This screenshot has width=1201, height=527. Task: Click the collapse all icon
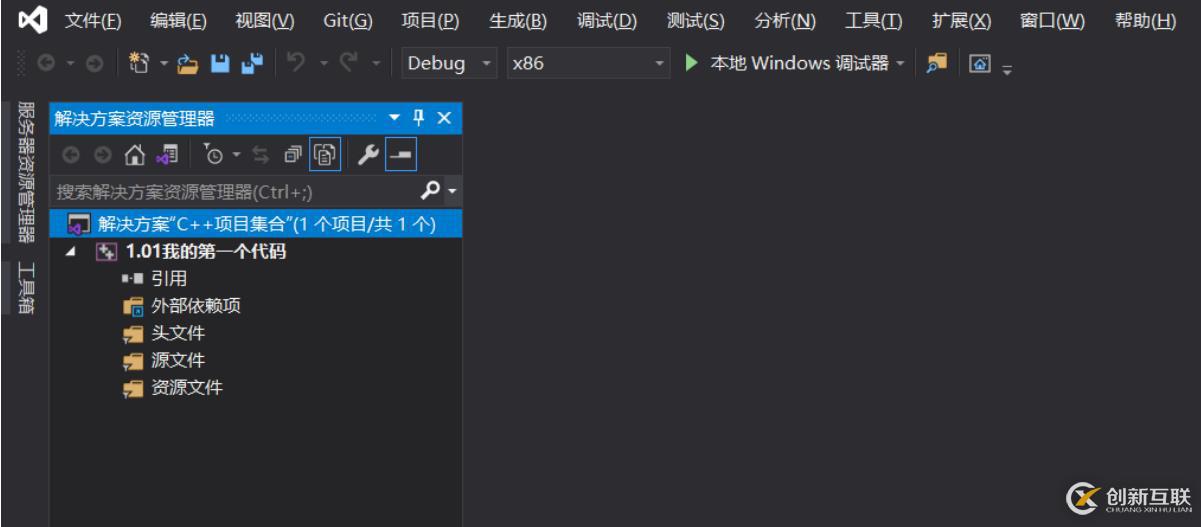coord(294,155)
